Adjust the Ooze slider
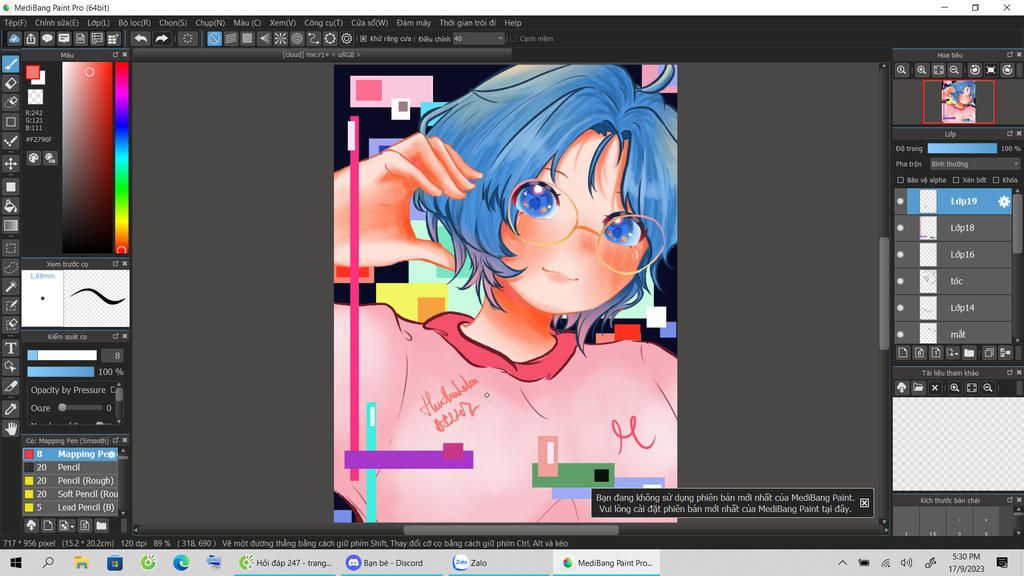 click(80, 408)
